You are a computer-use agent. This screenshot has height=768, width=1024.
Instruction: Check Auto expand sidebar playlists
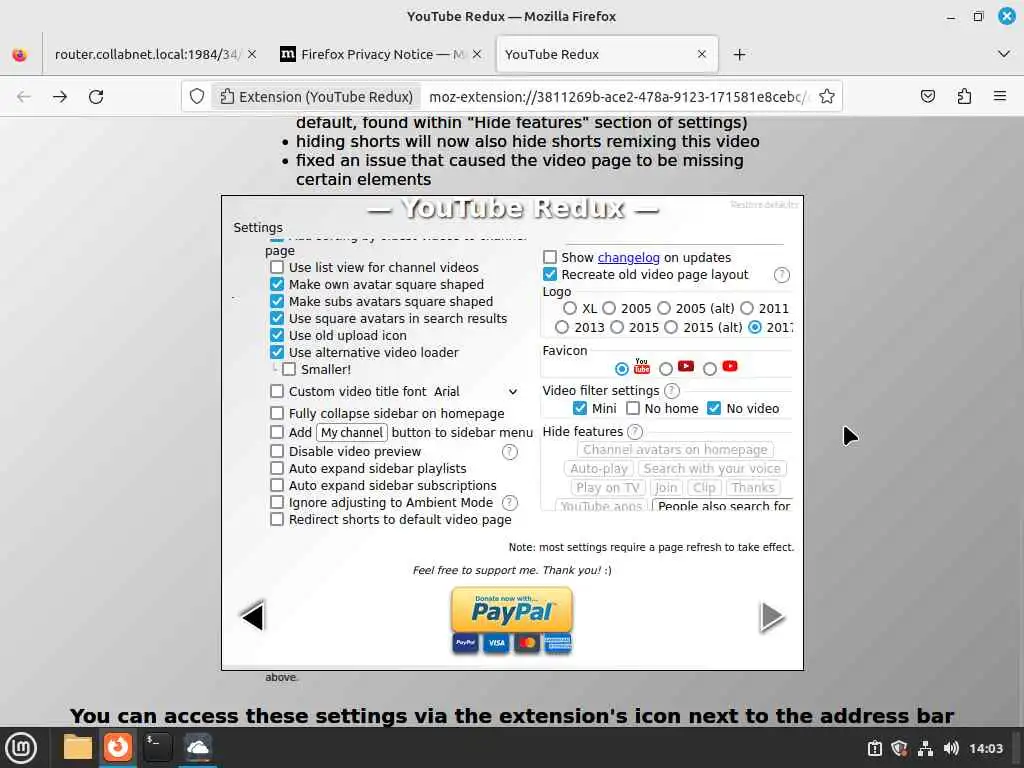pos(277,468)
